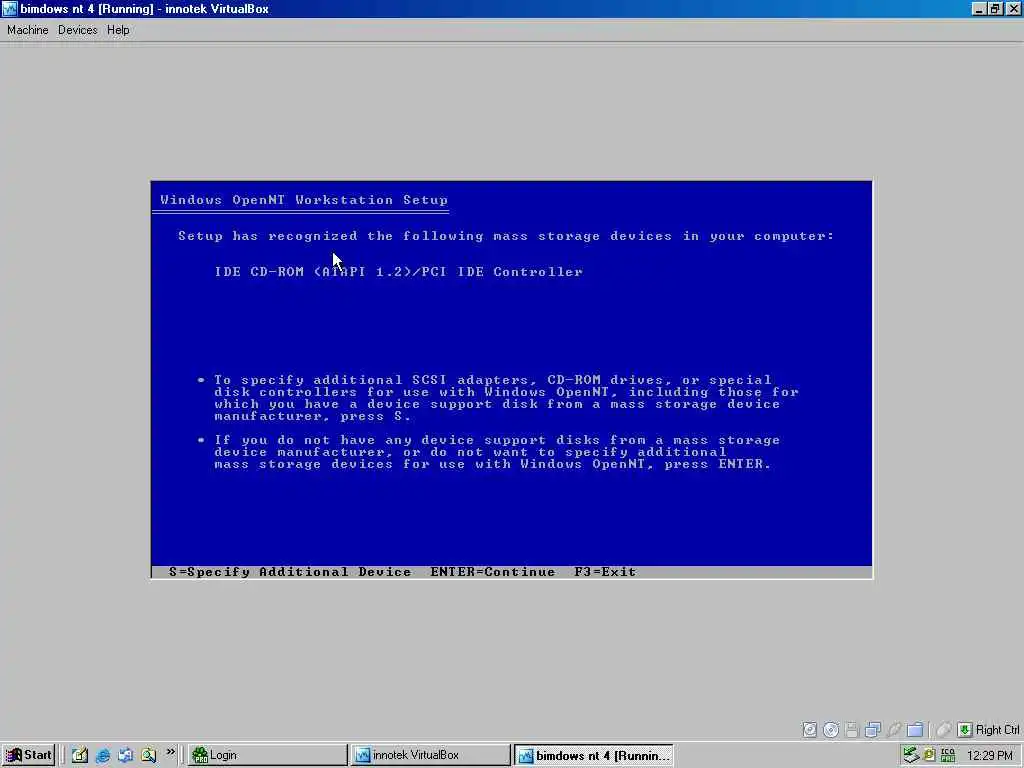Click the network connection tray icon
The height and width of the screenshot is (768, 1024).
(911, 755)
